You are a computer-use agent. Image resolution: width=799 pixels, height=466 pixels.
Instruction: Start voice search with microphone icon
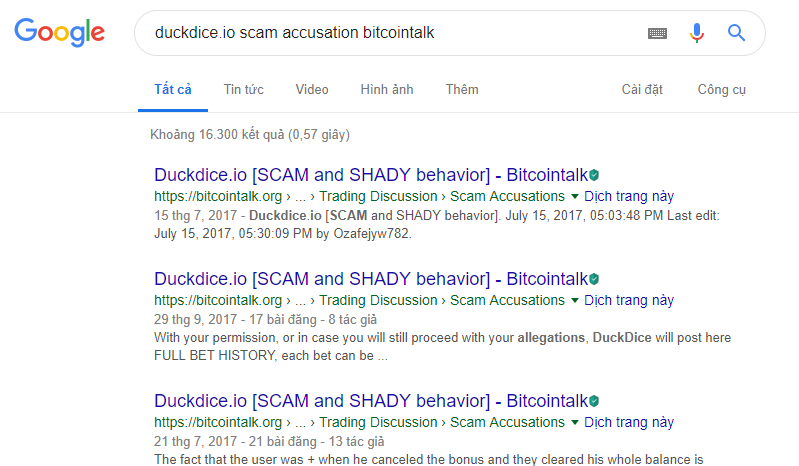(x=697, y=33)
